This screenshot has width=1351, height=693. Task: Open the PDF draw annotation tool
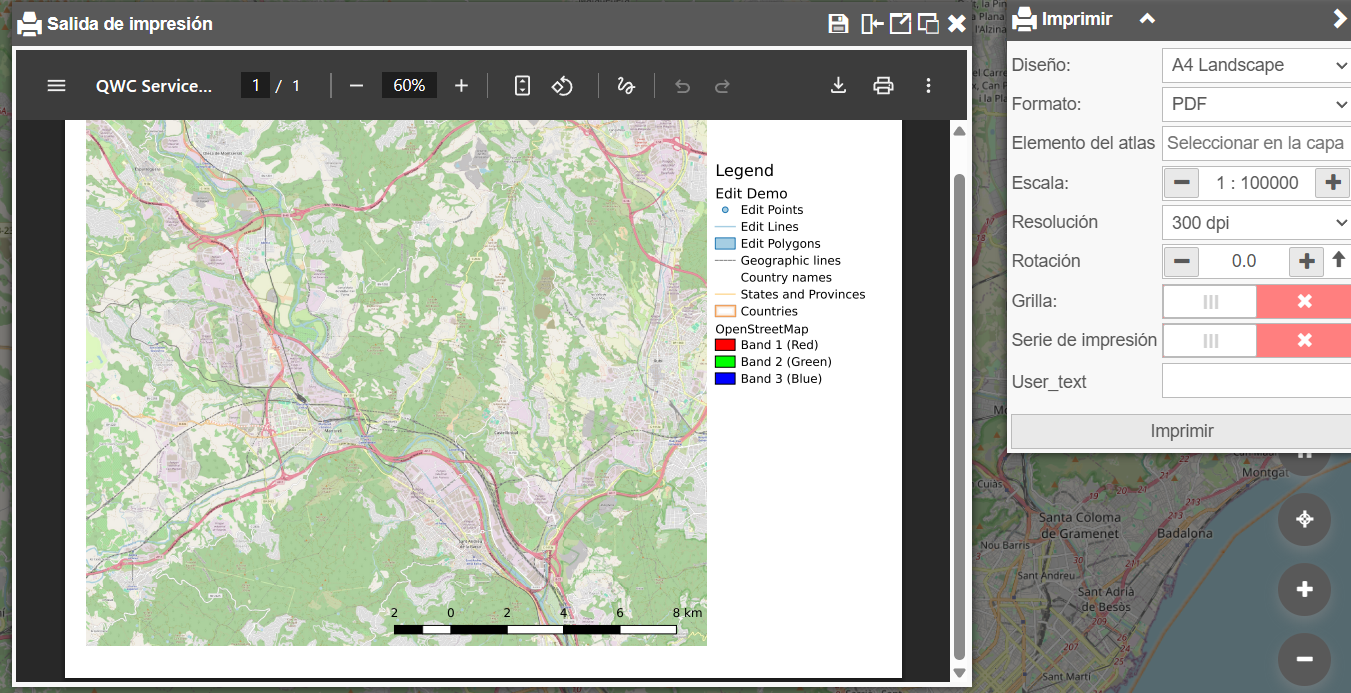point(626,86)
